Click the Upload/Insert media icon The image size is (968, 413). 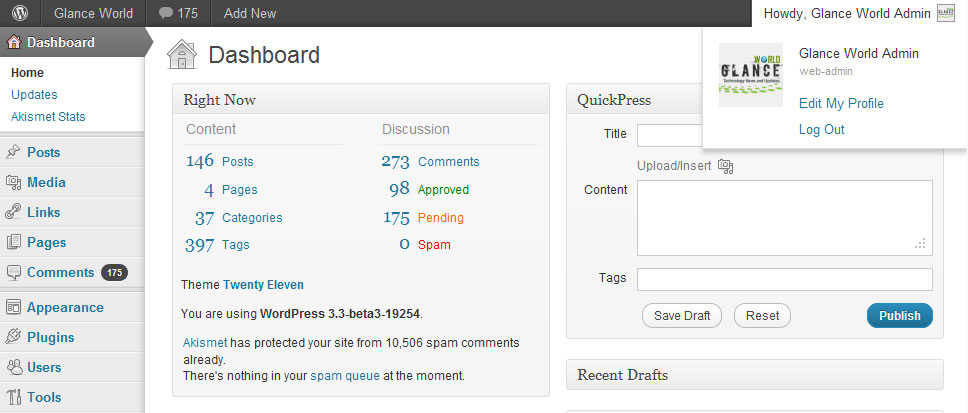[x=725, y=166]
